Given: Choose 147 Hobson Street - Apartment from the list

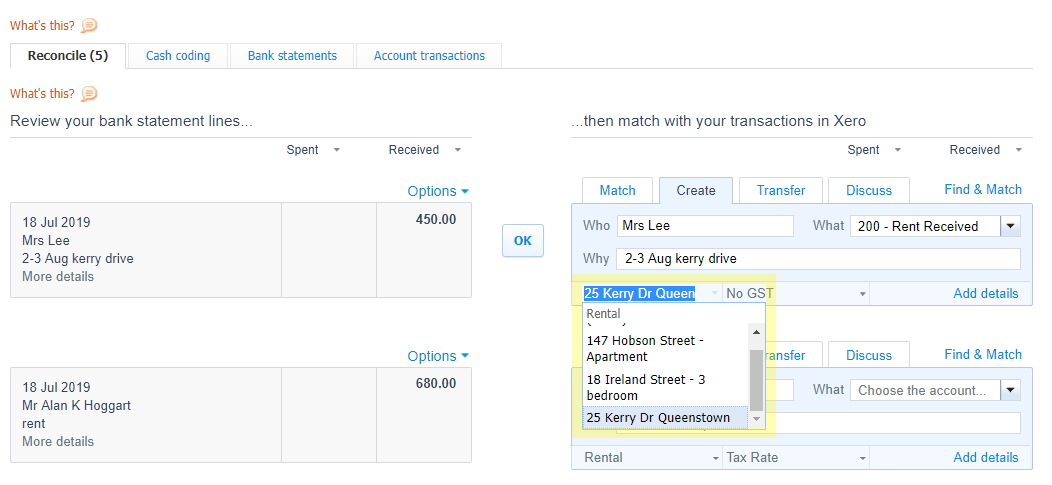Looking at the screenshot, I should [664, 349].
